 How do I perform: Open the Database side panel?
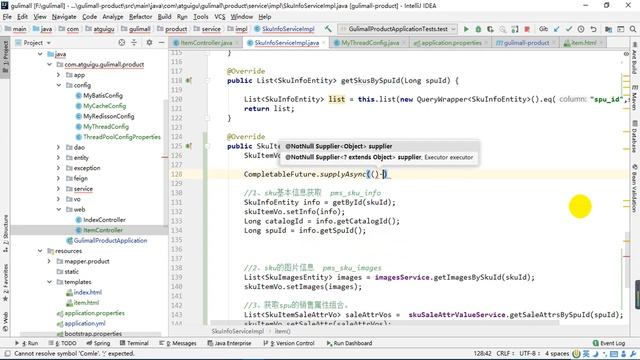click(635, 136)
